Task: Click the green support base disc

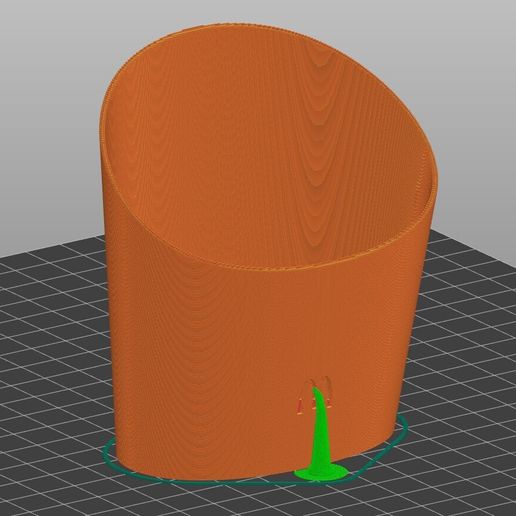Action: (x=321, y=472)
